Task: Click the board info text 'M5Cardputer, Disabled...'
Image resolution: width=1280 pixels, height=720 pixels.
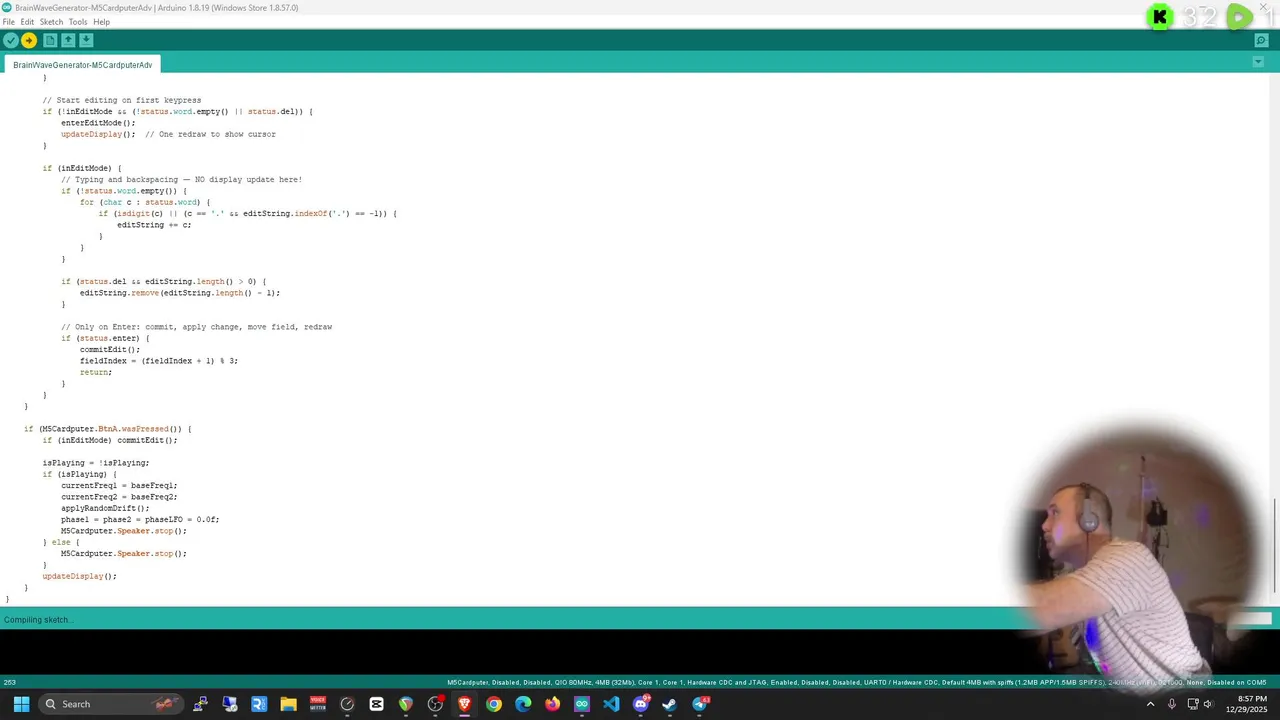Action: [x=856, y=683]
